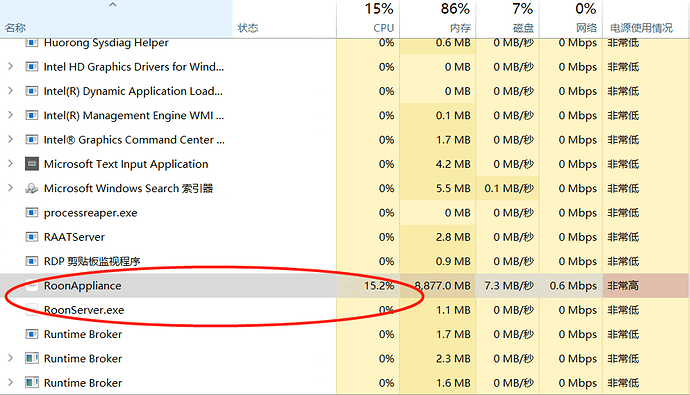Click the processreaper.exe process icon

[x=32, y=213]
